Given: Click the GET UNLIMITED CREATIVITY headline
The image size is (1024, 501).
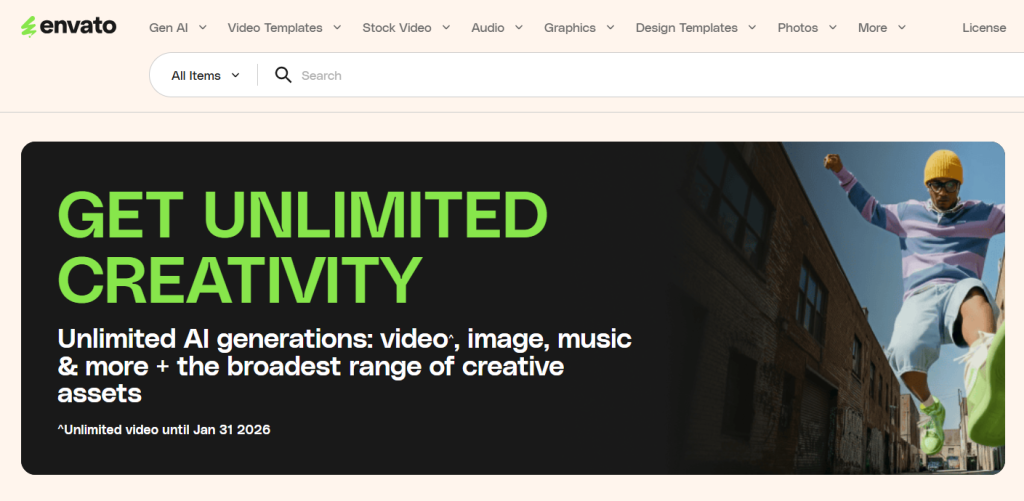Looking at the screenshot, I should pyautogui.click(x=302, y=248).
